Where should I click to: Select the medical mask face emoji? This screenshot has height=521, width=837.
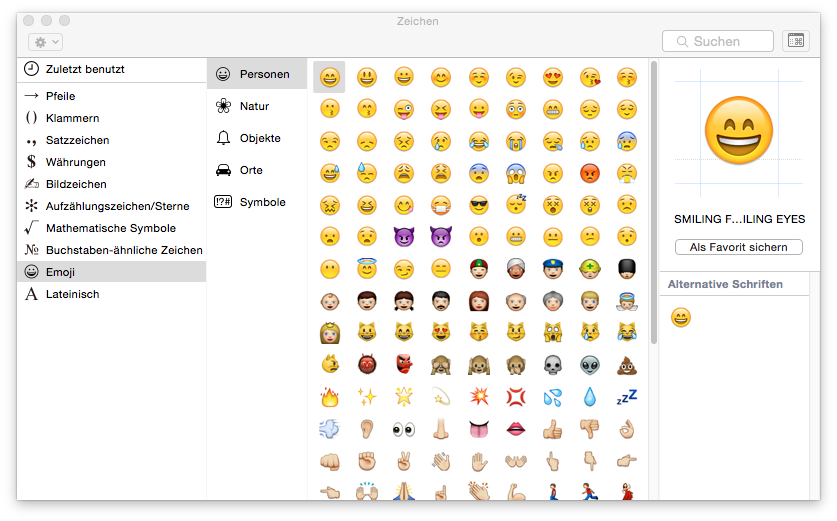[441, 205]
